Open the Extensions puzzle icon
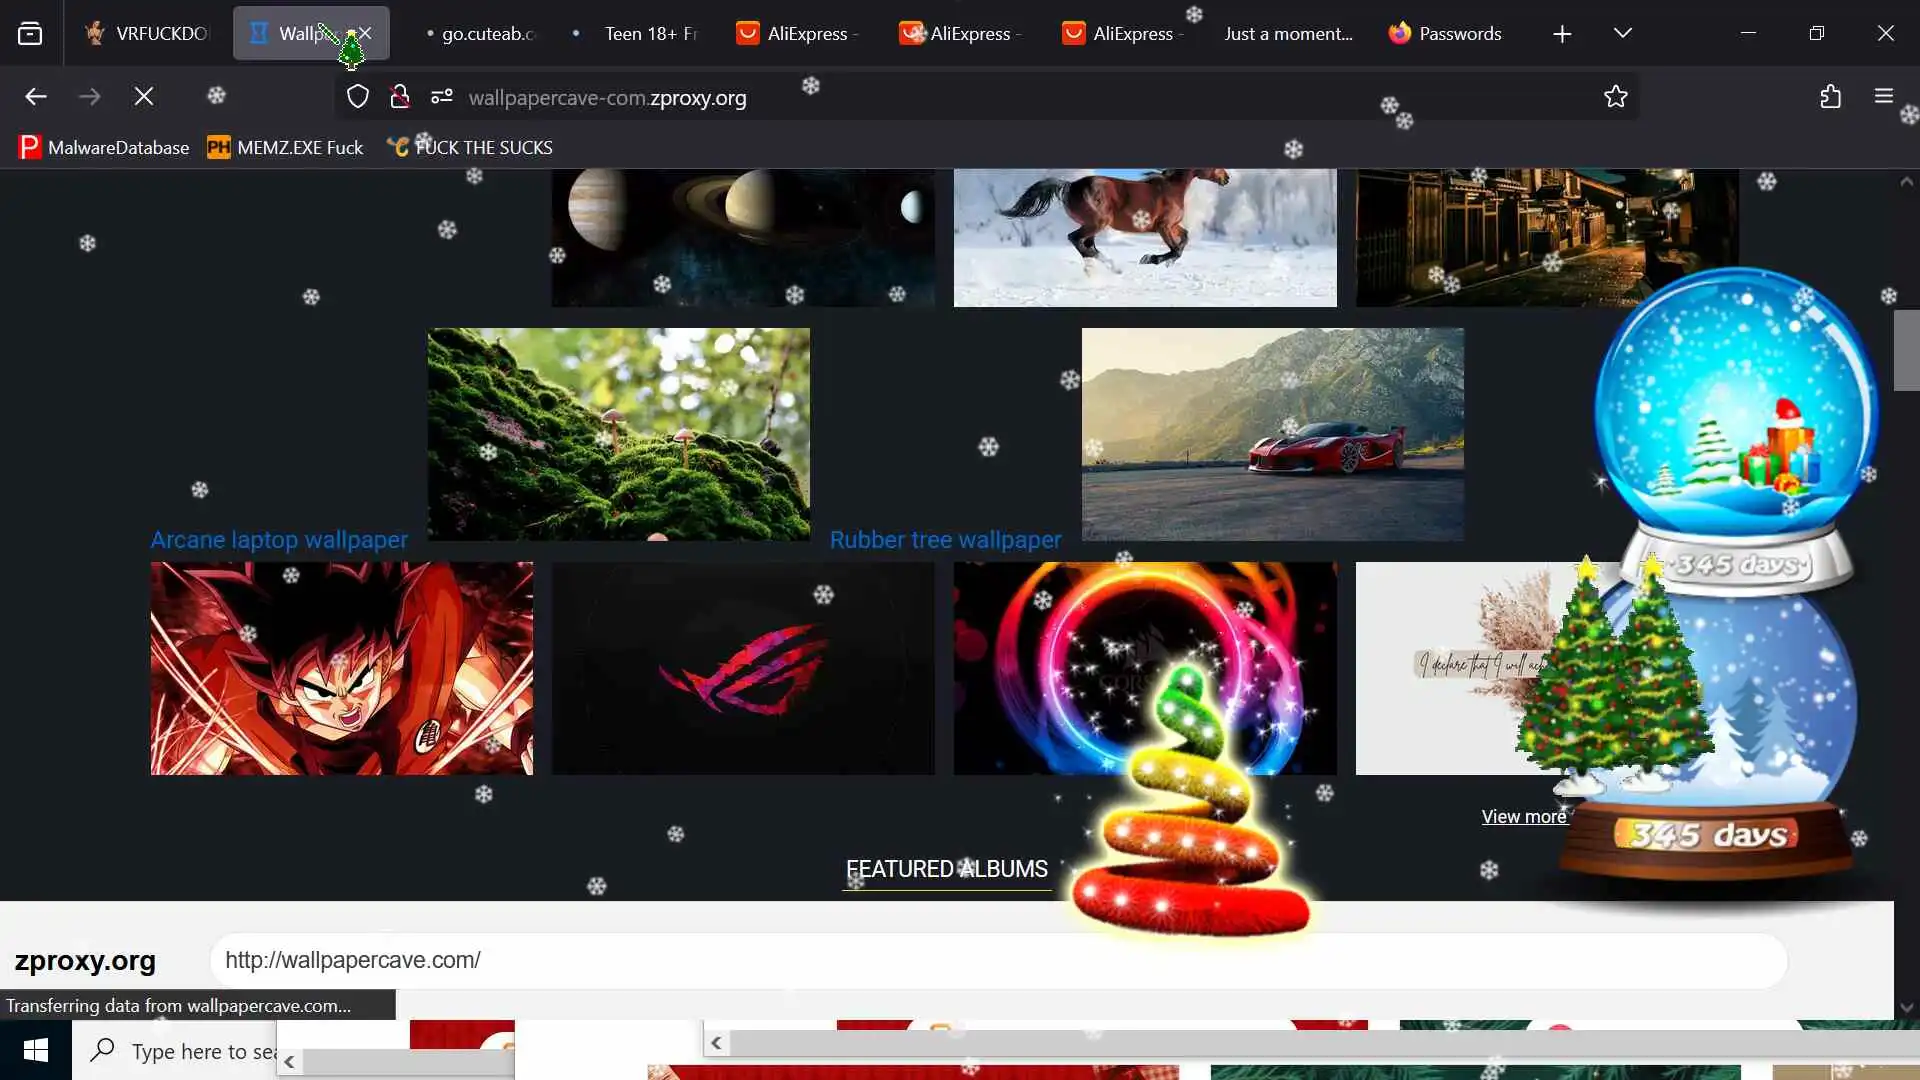The height and width of the screenshot is (1080, 1920). (1831, 97)
